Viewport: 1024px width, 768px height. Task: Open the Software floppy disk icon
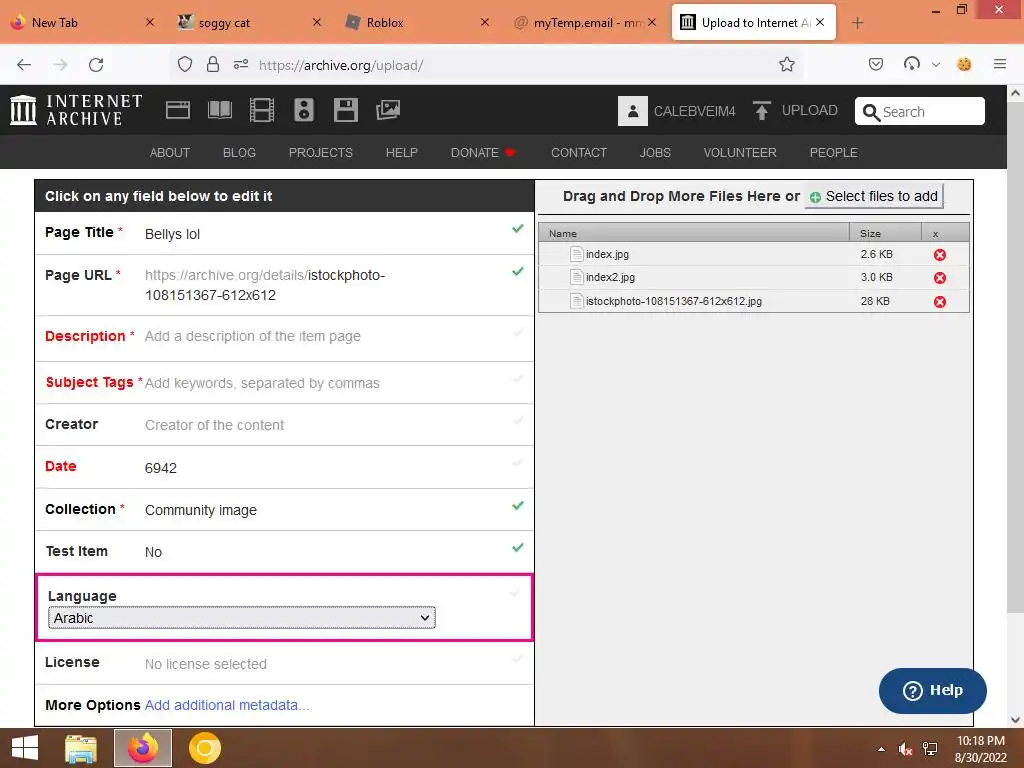(345, 110)
